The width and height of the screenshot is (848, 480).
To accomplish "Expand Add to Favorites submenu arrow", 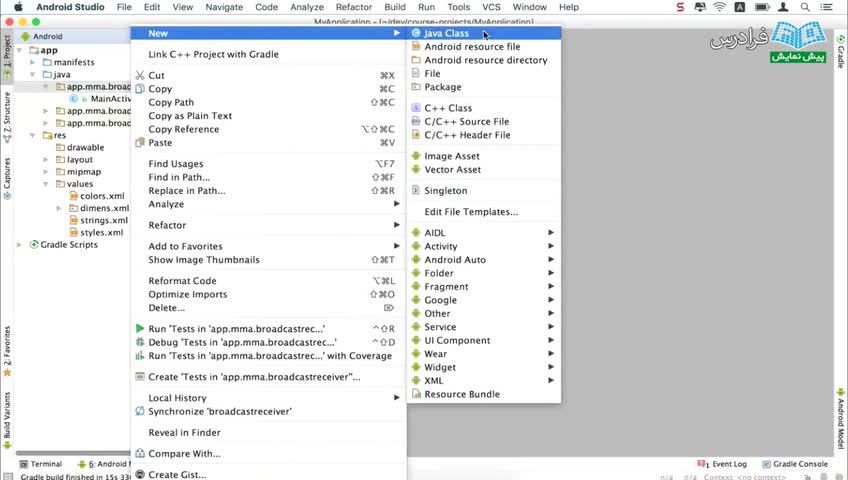I will 396,246.
